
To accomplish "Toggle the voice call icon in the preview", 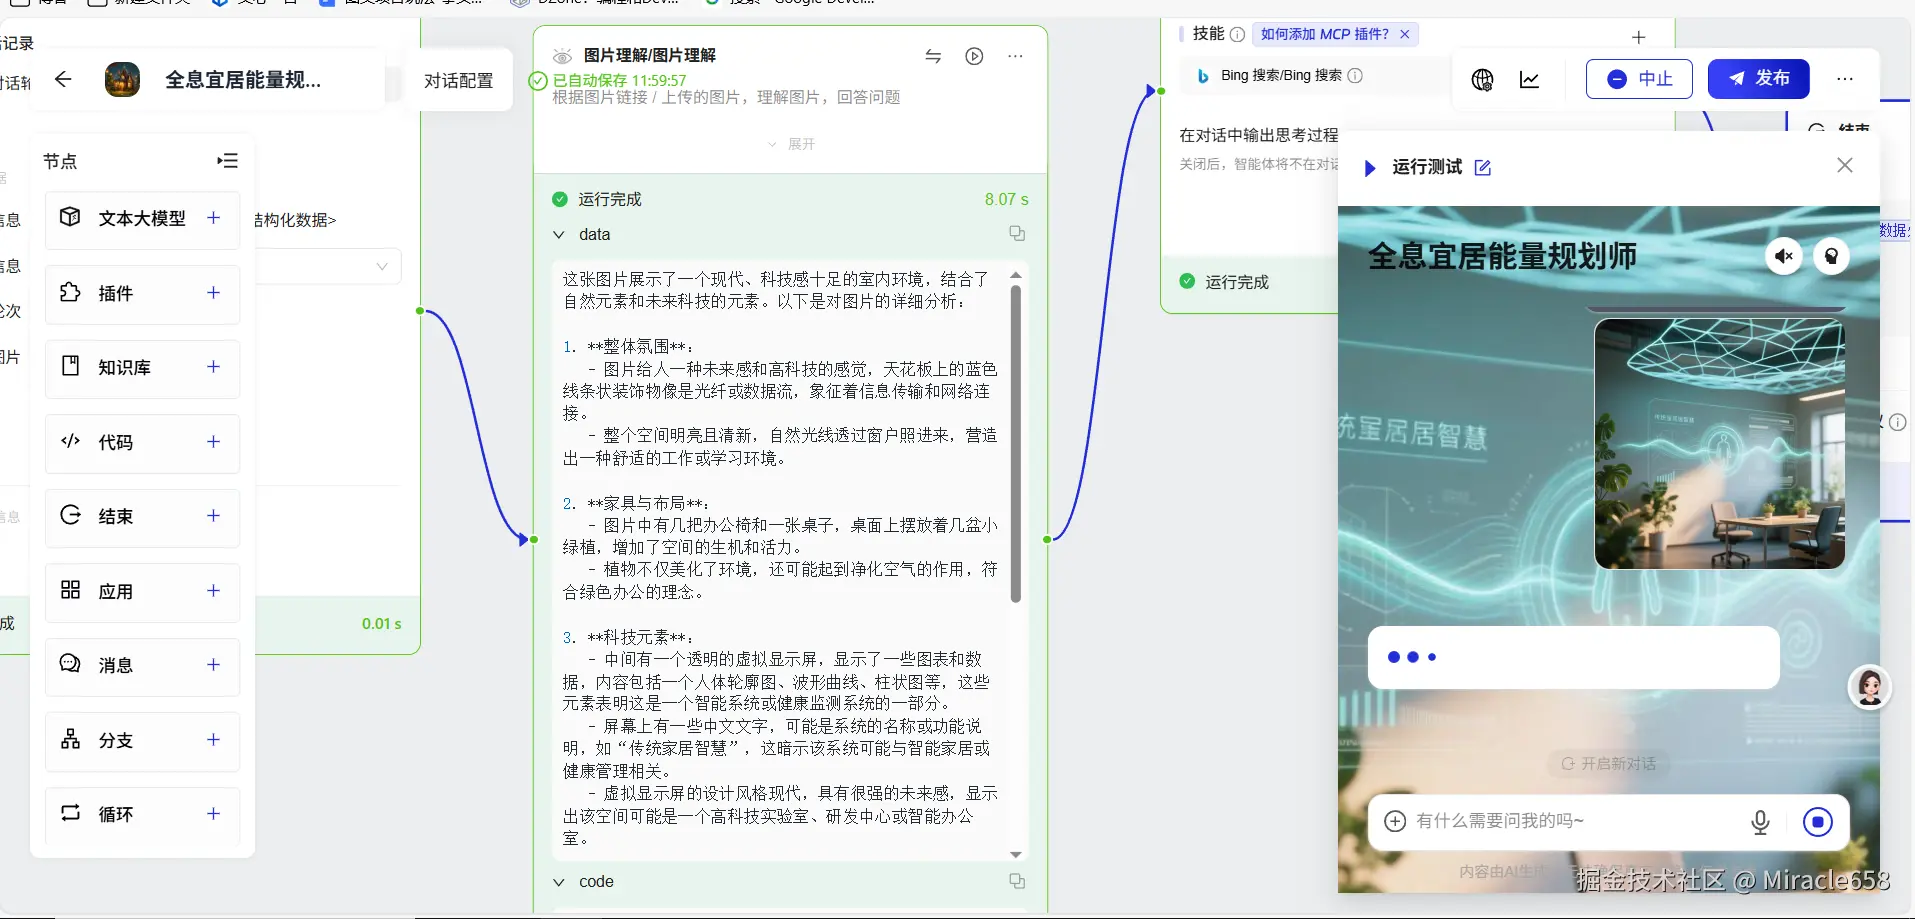I will tap(1833, 256).
